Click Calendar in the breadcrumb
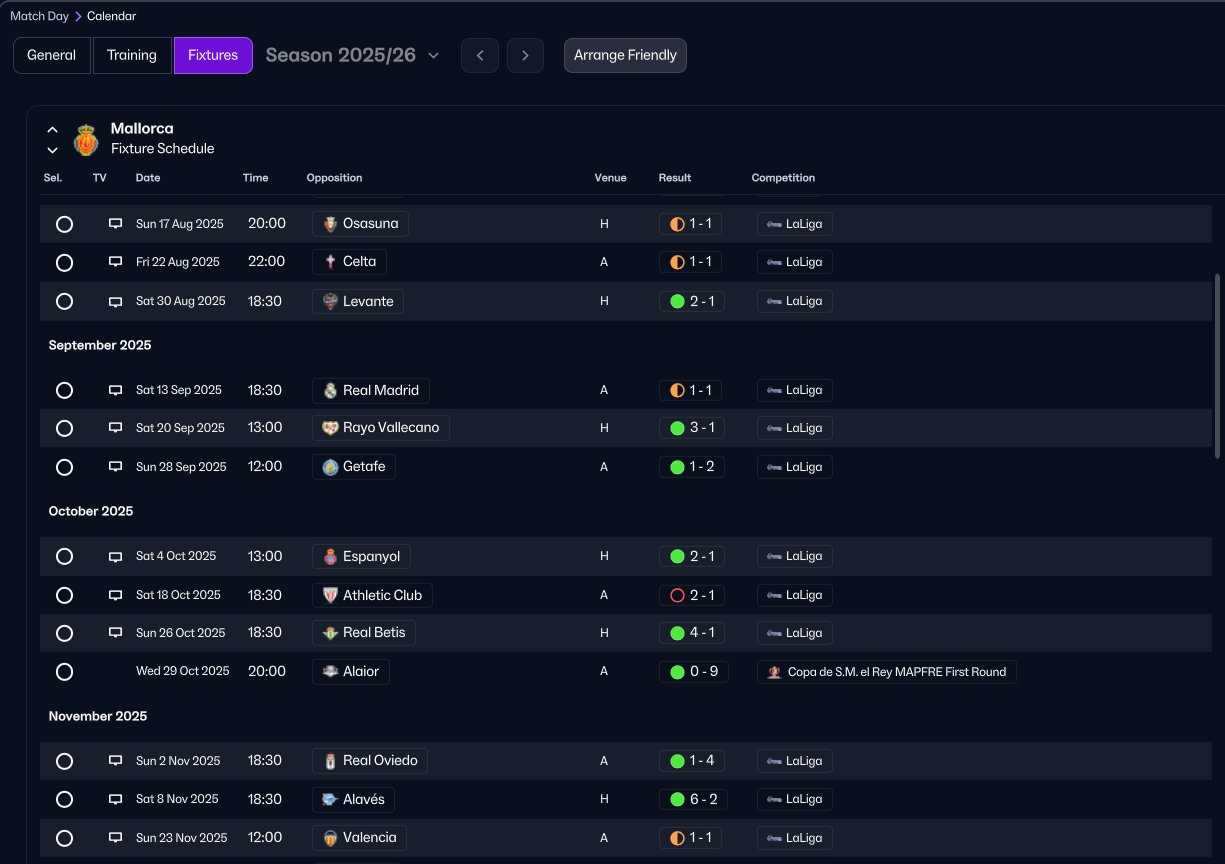 coord(112,16)
